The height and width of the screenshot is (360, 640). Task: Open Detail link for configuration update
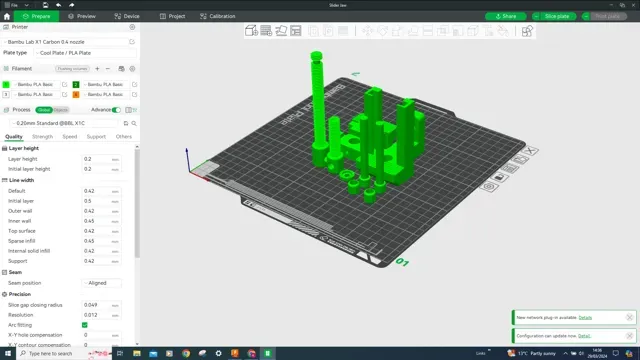click(x=584, y=336)
